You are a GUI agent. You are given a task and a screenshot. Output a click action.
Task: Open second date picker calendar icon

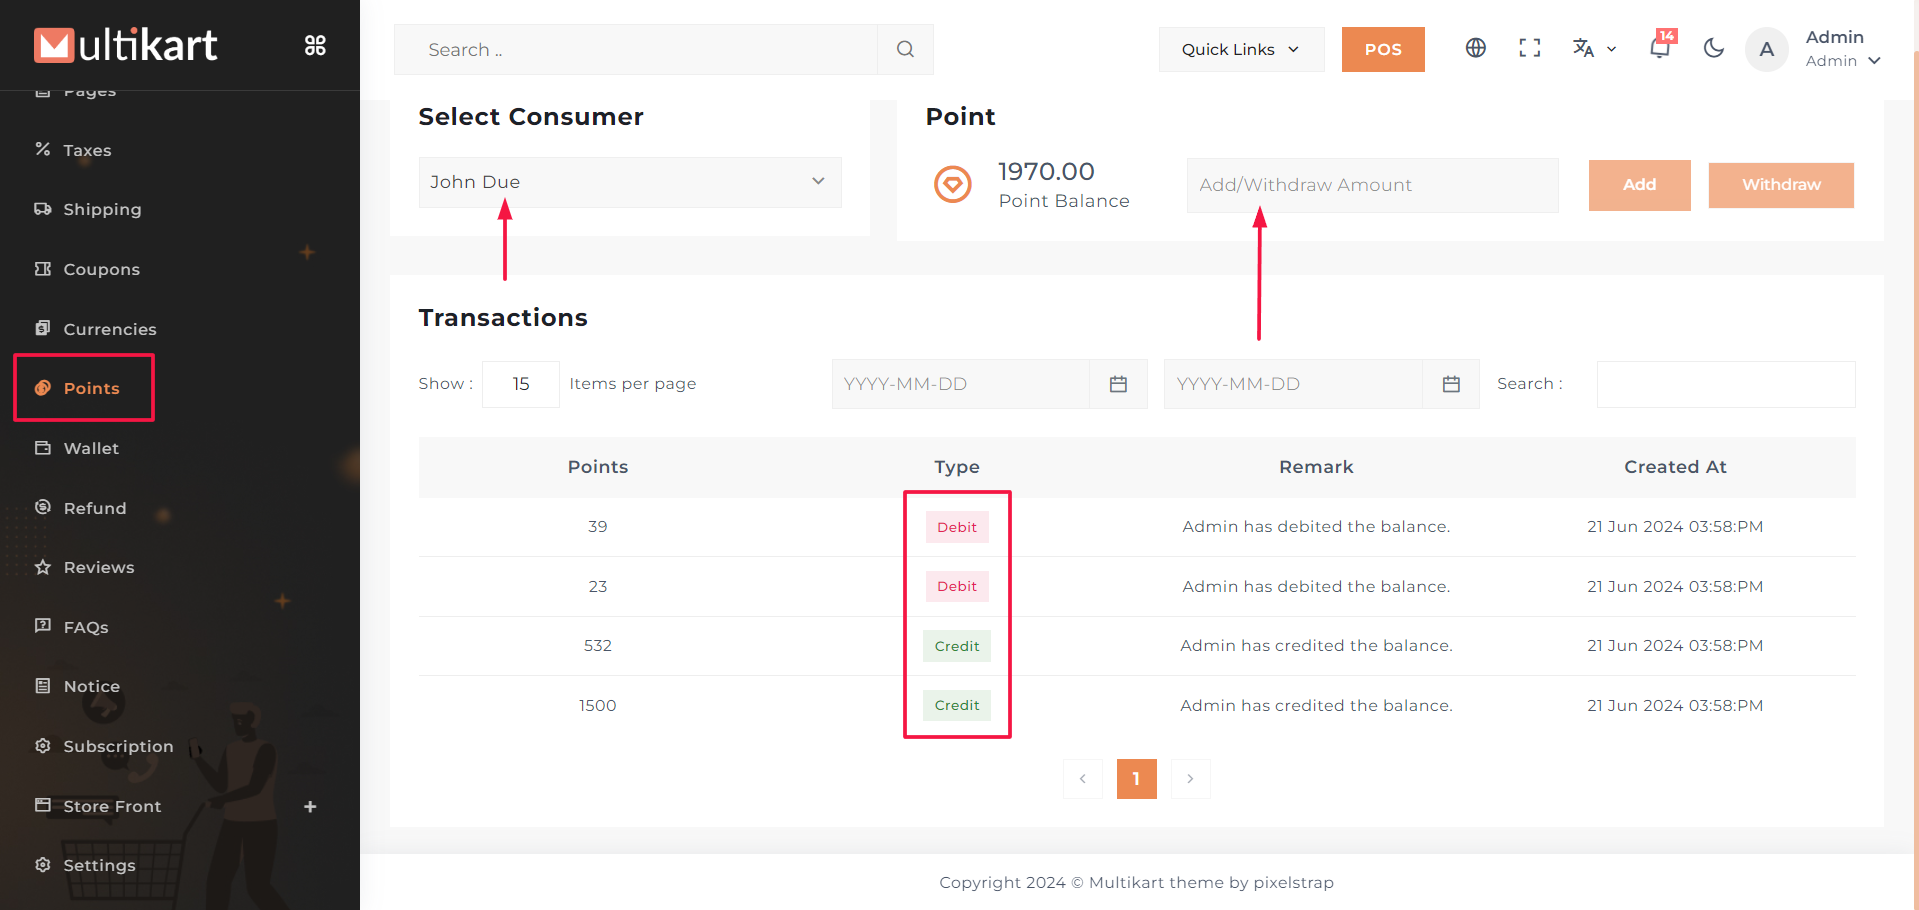coord(1451,384)
